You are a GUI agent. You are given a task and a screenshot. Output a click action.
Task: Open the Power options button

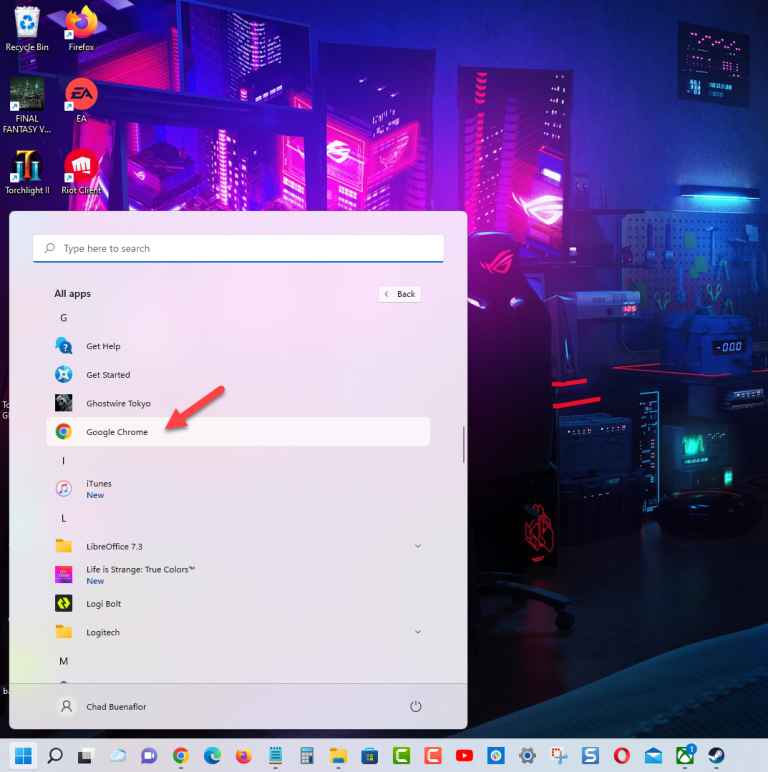416,707
